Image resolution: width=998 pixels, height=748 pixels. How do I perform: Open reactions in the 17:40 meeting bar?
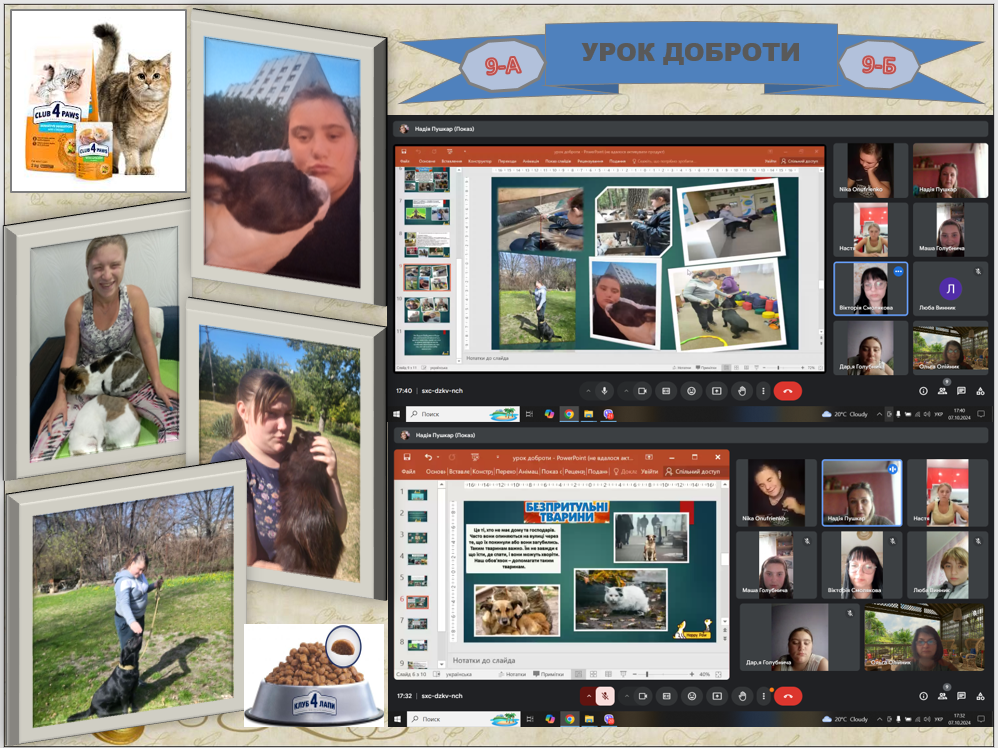(x=691, y=391)
